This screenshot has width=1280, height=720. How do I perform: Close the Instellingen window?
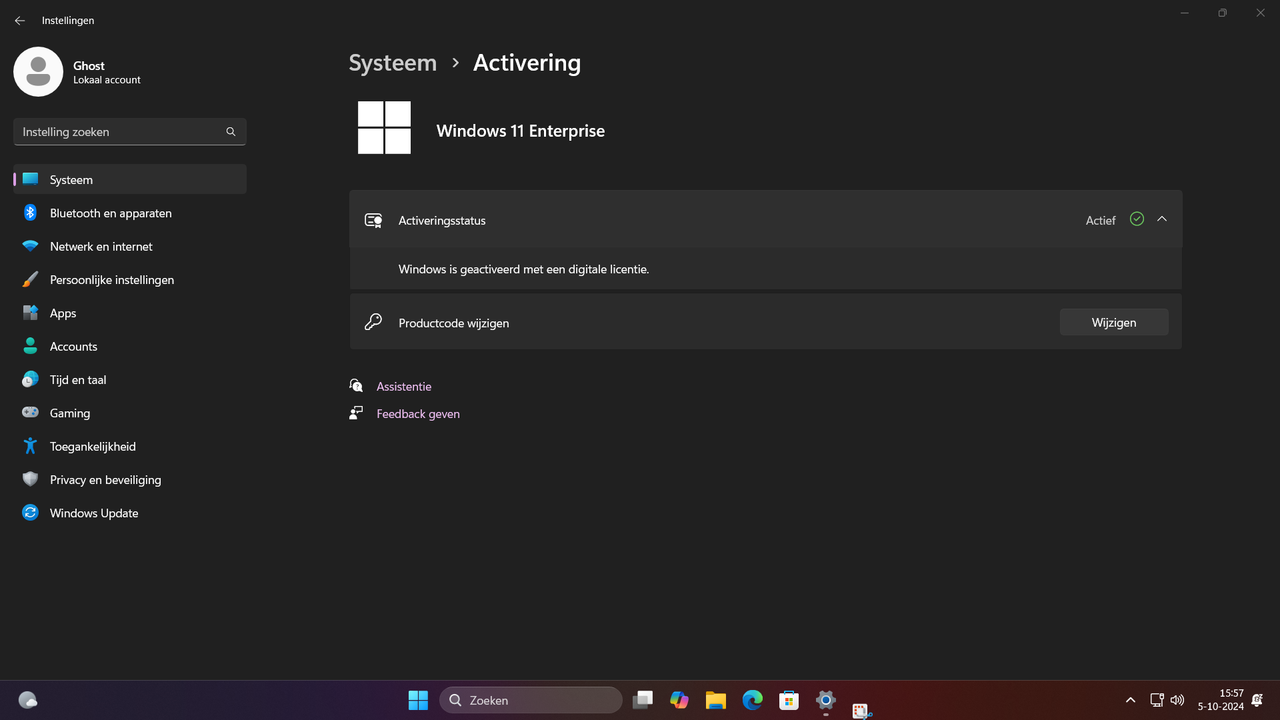click(x=1260, y=13)
